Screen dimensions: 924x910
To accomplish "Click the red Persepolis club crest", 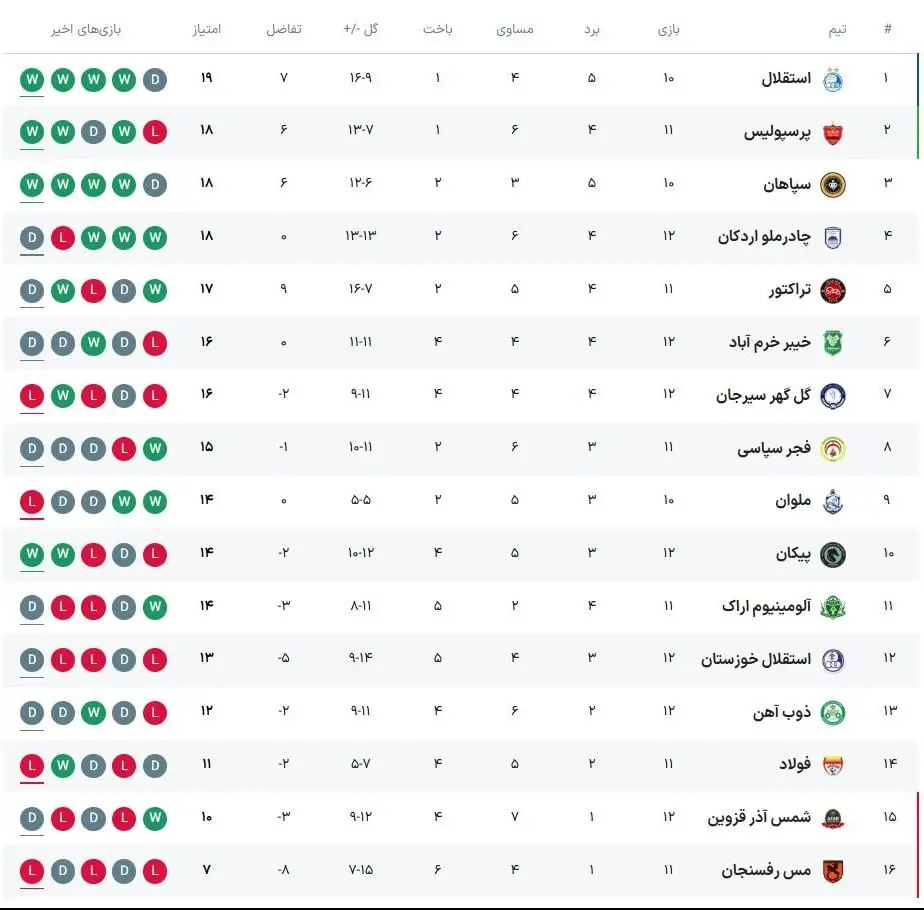I will click(832, 132).
